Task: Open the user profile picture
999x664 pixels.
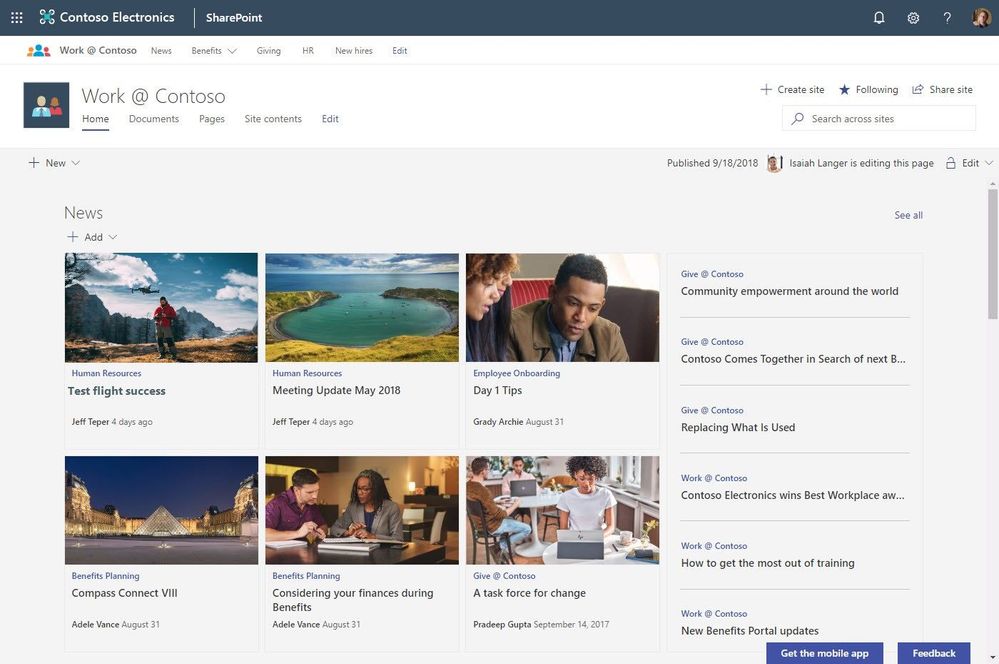Action: (981, 18)
